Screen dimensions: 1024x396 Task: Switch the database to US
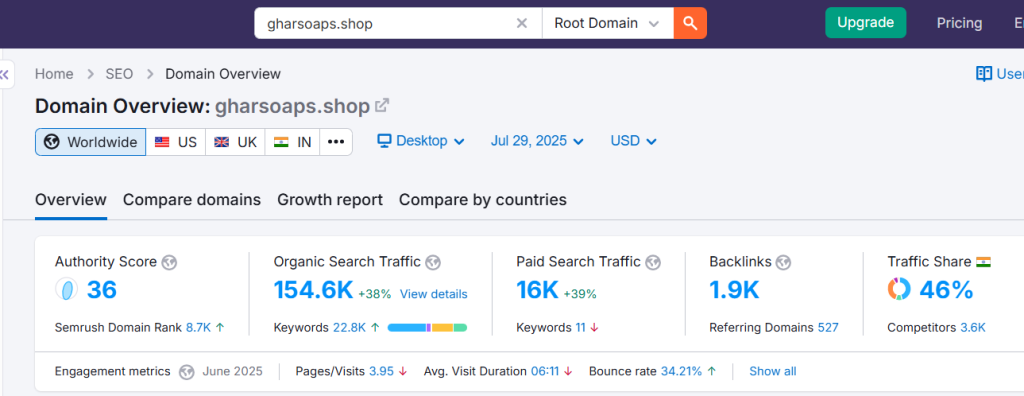176,142
